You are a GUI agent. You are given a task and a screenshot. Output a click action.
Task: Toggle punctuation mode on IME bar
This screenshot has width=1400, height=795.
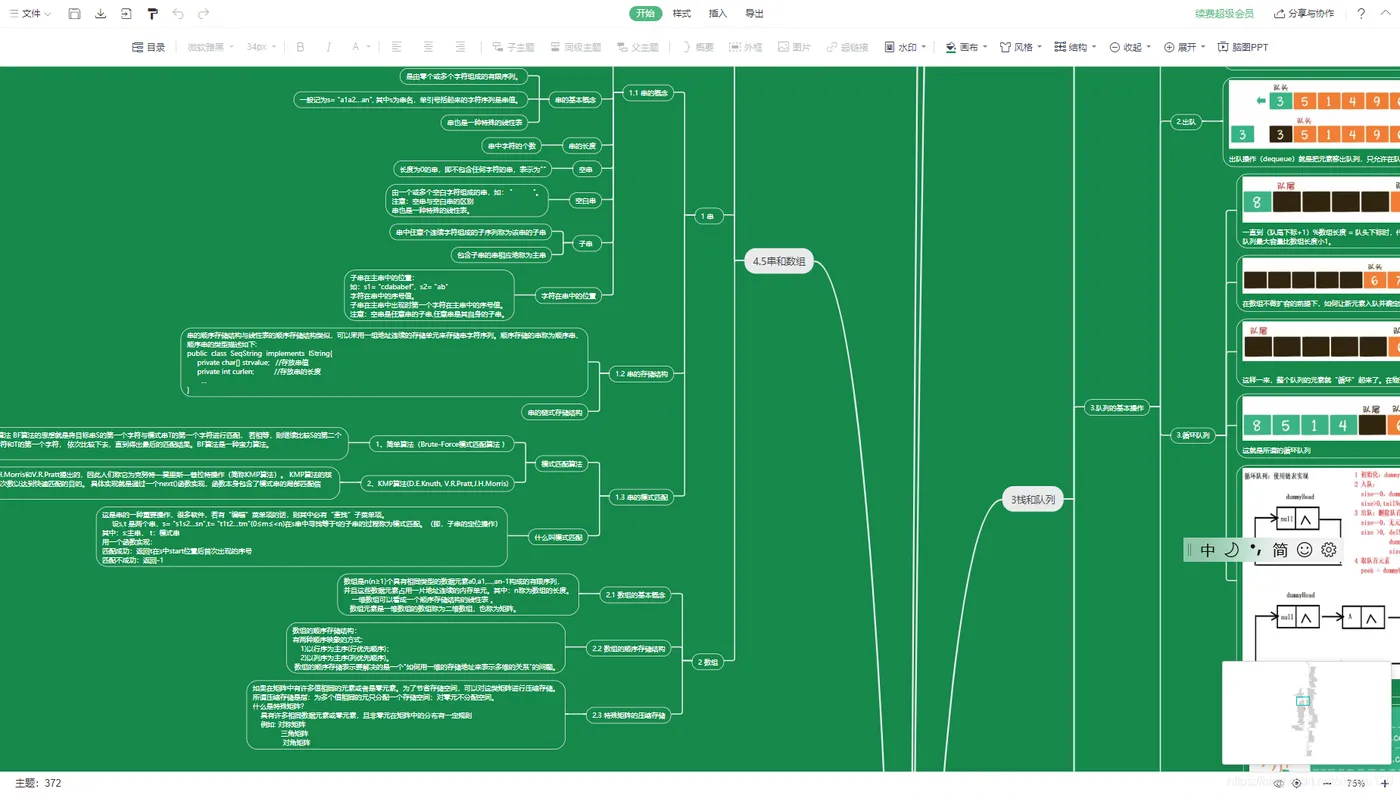(x=1255, y=548)
